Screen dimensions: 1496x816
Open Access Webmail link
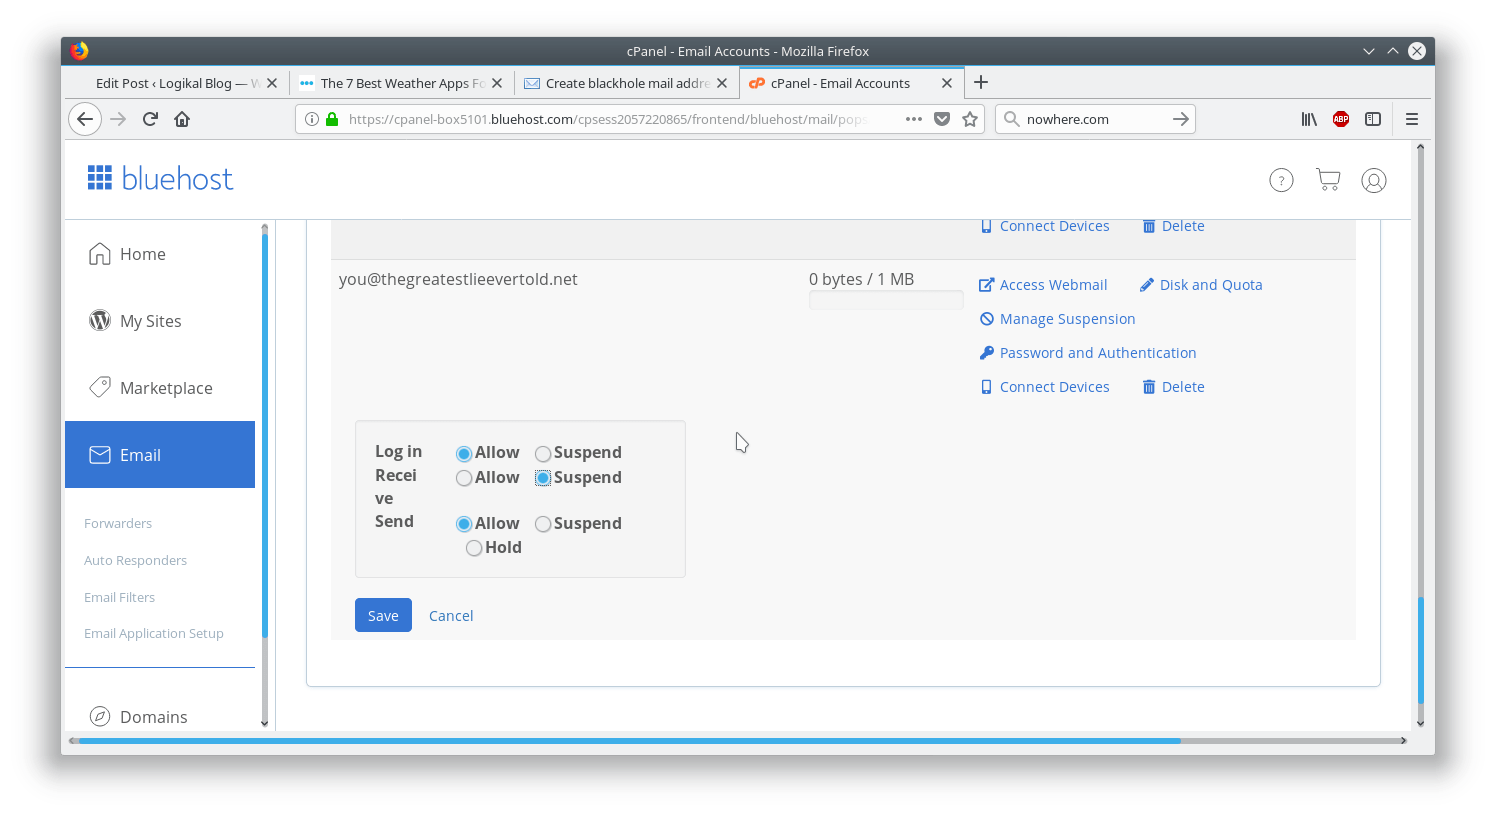coord(1043,285)
